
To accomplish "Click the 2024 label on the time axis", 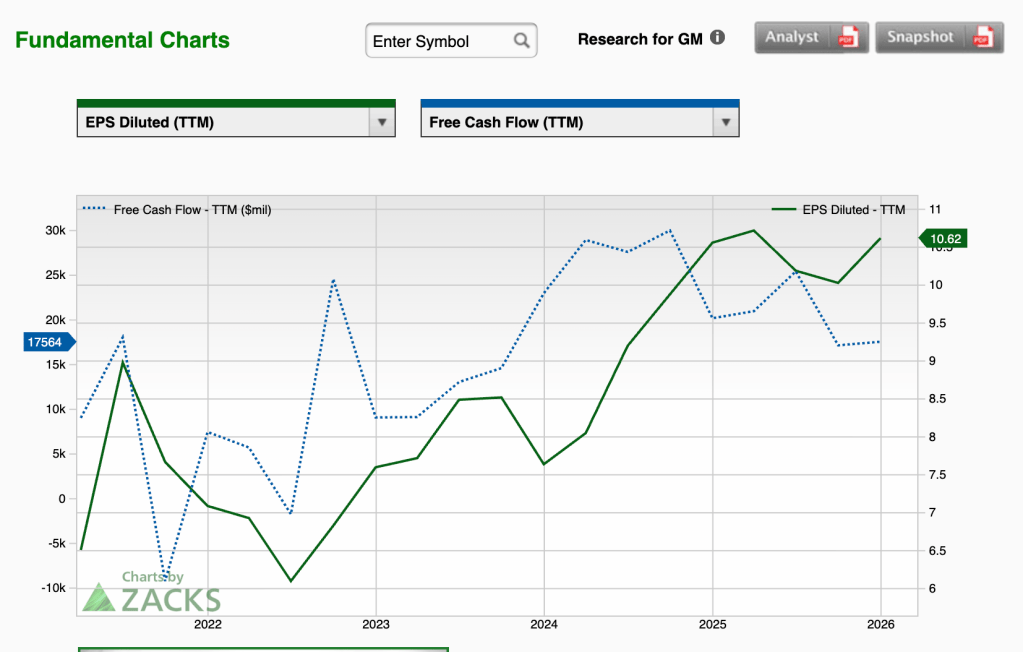I will 543,625.
